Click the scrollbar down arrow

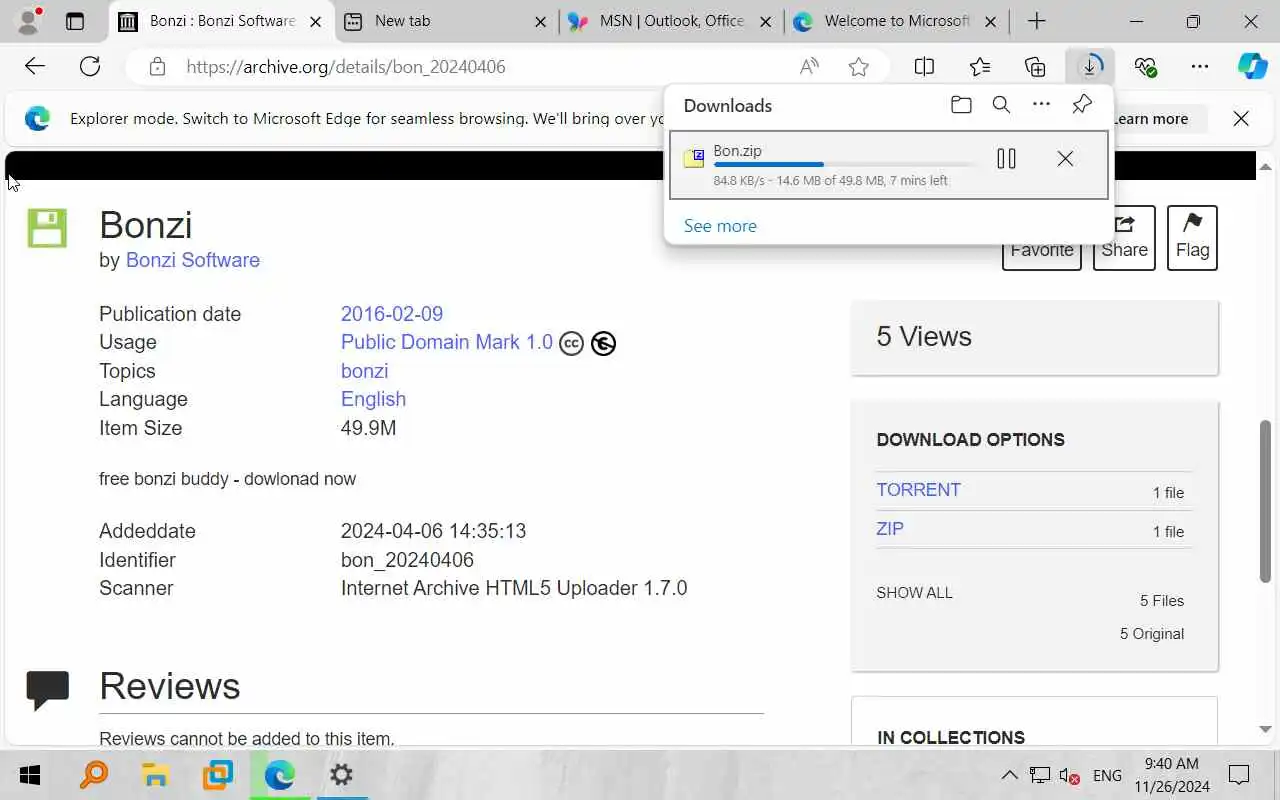click(1265, 729)
